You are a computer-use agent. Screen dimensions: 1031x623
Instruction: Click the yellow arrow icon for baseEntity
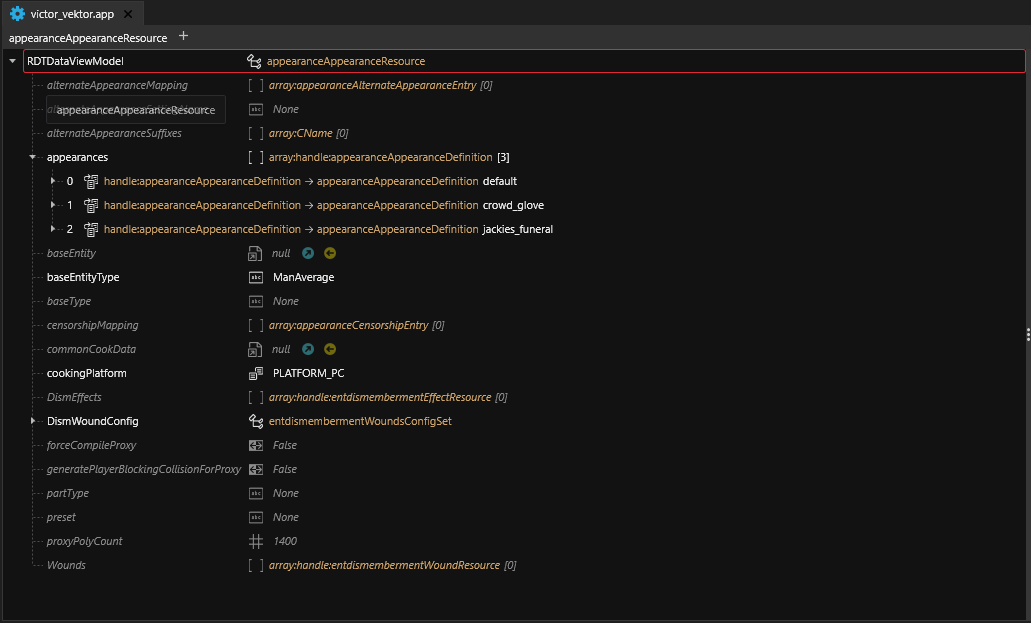click(x=330, y=253)
